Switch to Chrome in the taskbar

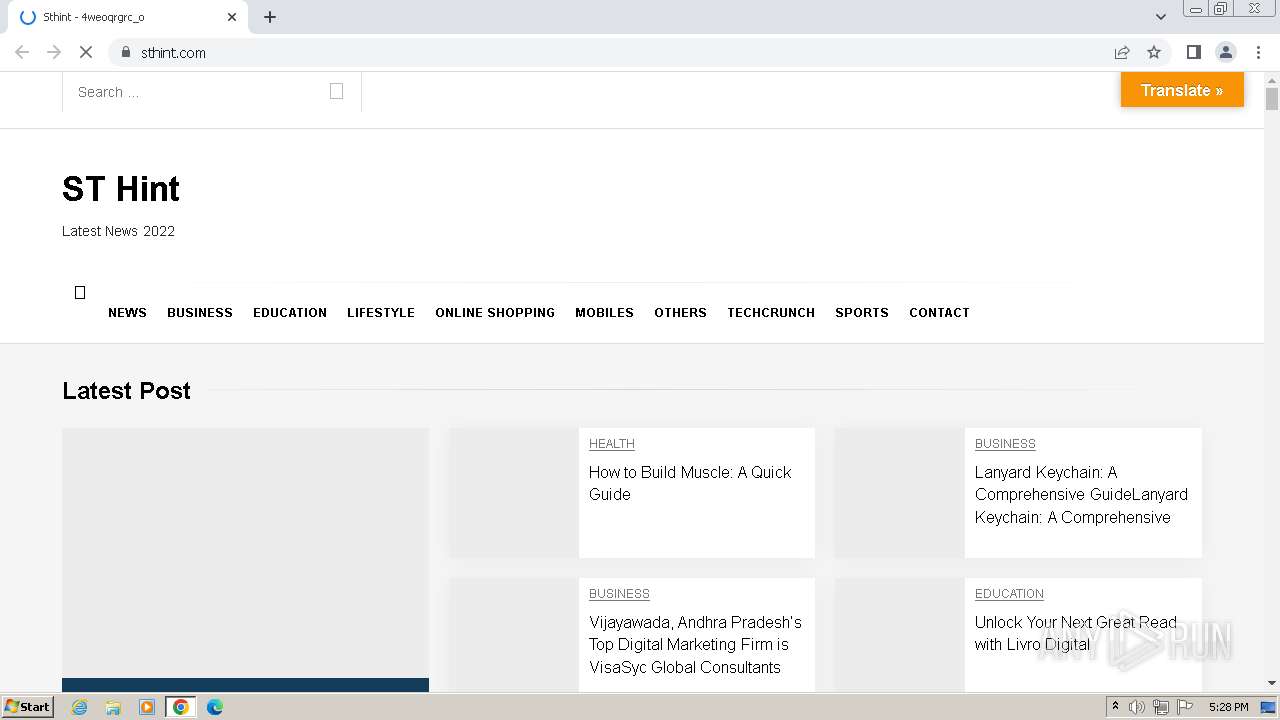[x=181, y=707]
